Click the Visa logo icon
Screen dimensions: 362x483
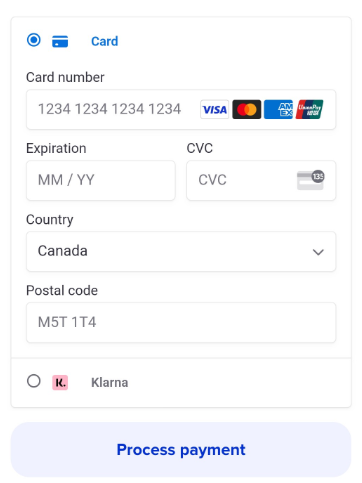point(215,109)
